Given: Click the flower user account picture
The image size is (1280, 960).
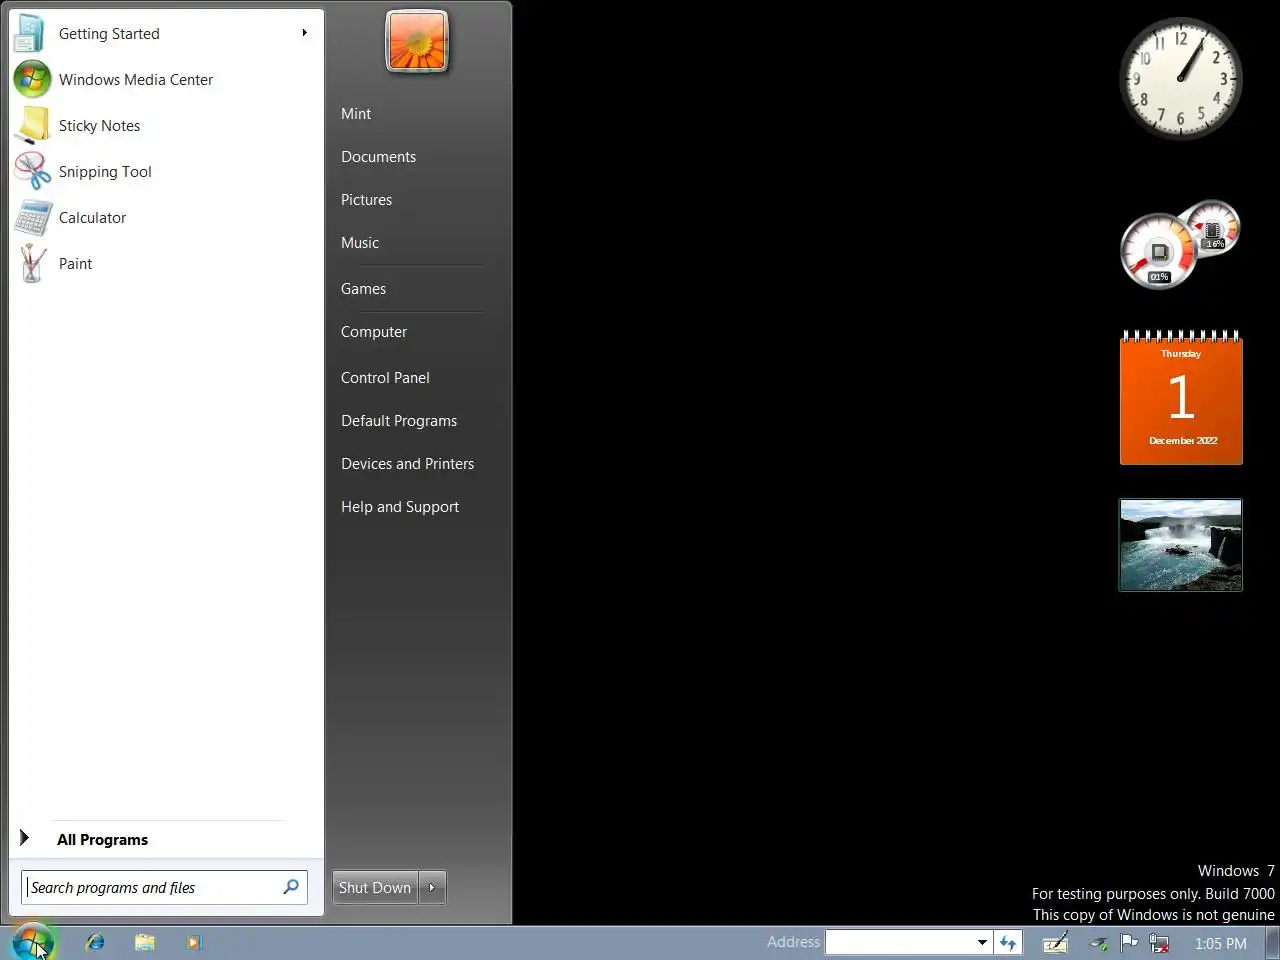Looking at the screenshot, I should click(x=417, y=42).
